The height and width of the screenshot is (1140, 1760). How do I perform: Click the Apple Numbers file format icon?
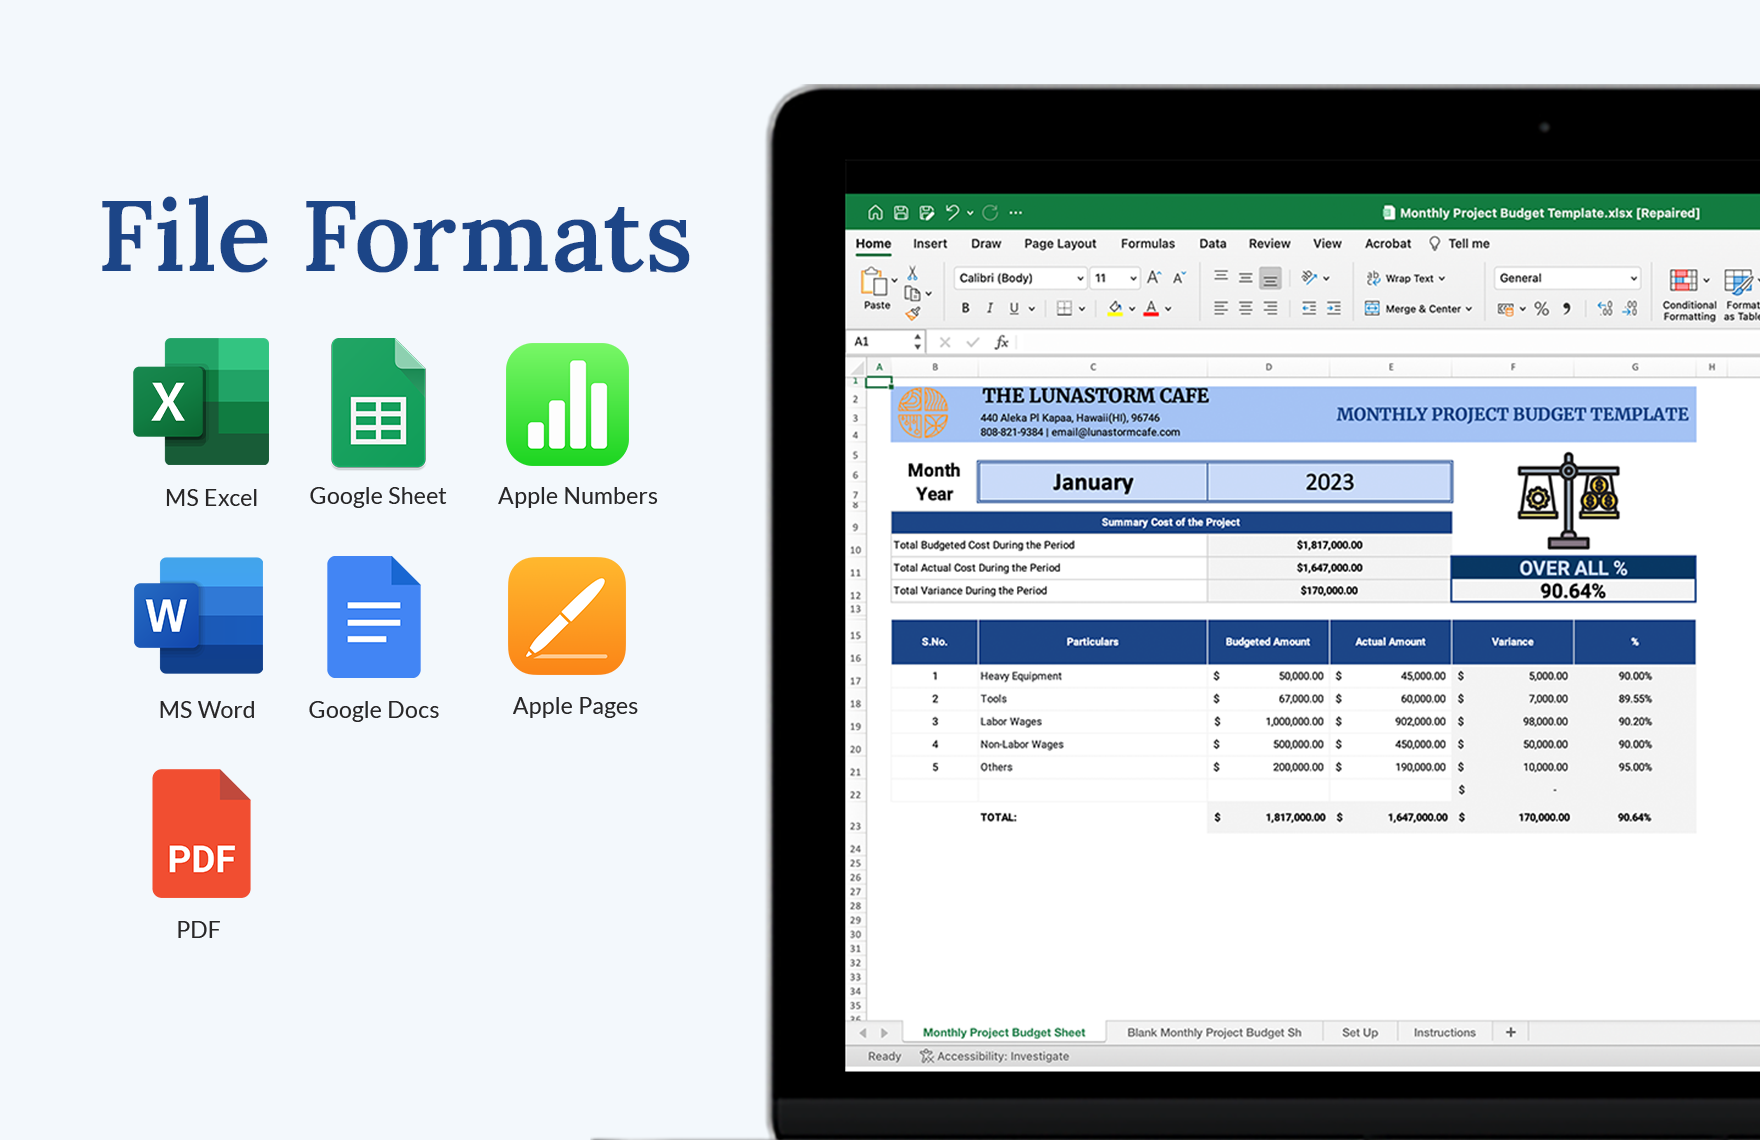(567, 404)
